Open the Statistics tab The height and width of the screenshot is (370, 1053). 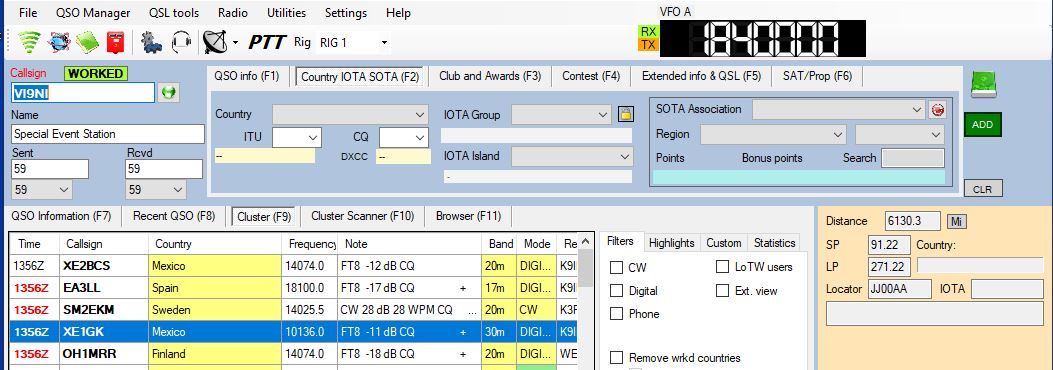[x=774, y=243]
